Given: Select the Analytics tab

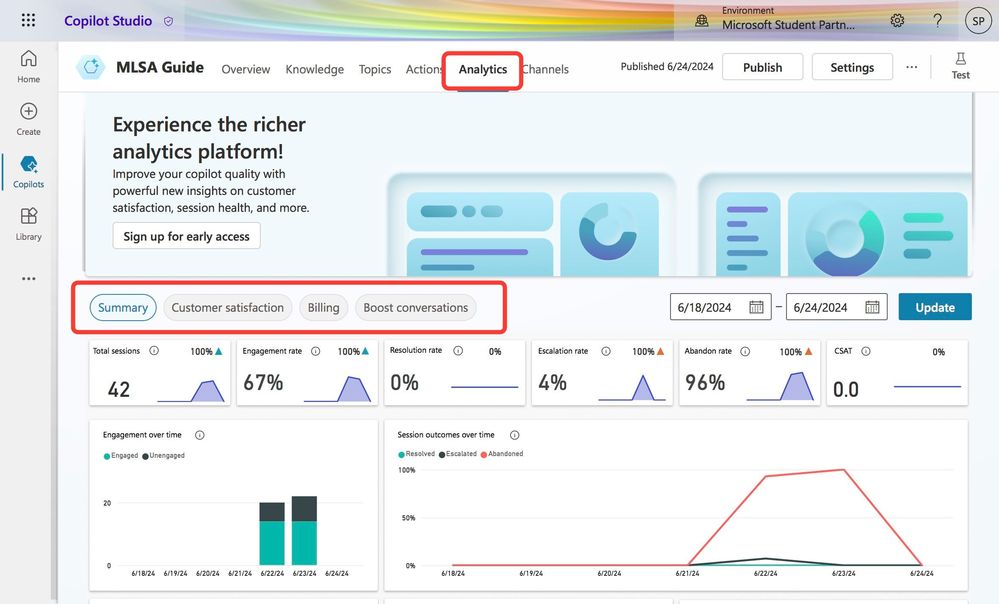Looking at the screenshot, I should pyautogui.click(x=483, y=69).
